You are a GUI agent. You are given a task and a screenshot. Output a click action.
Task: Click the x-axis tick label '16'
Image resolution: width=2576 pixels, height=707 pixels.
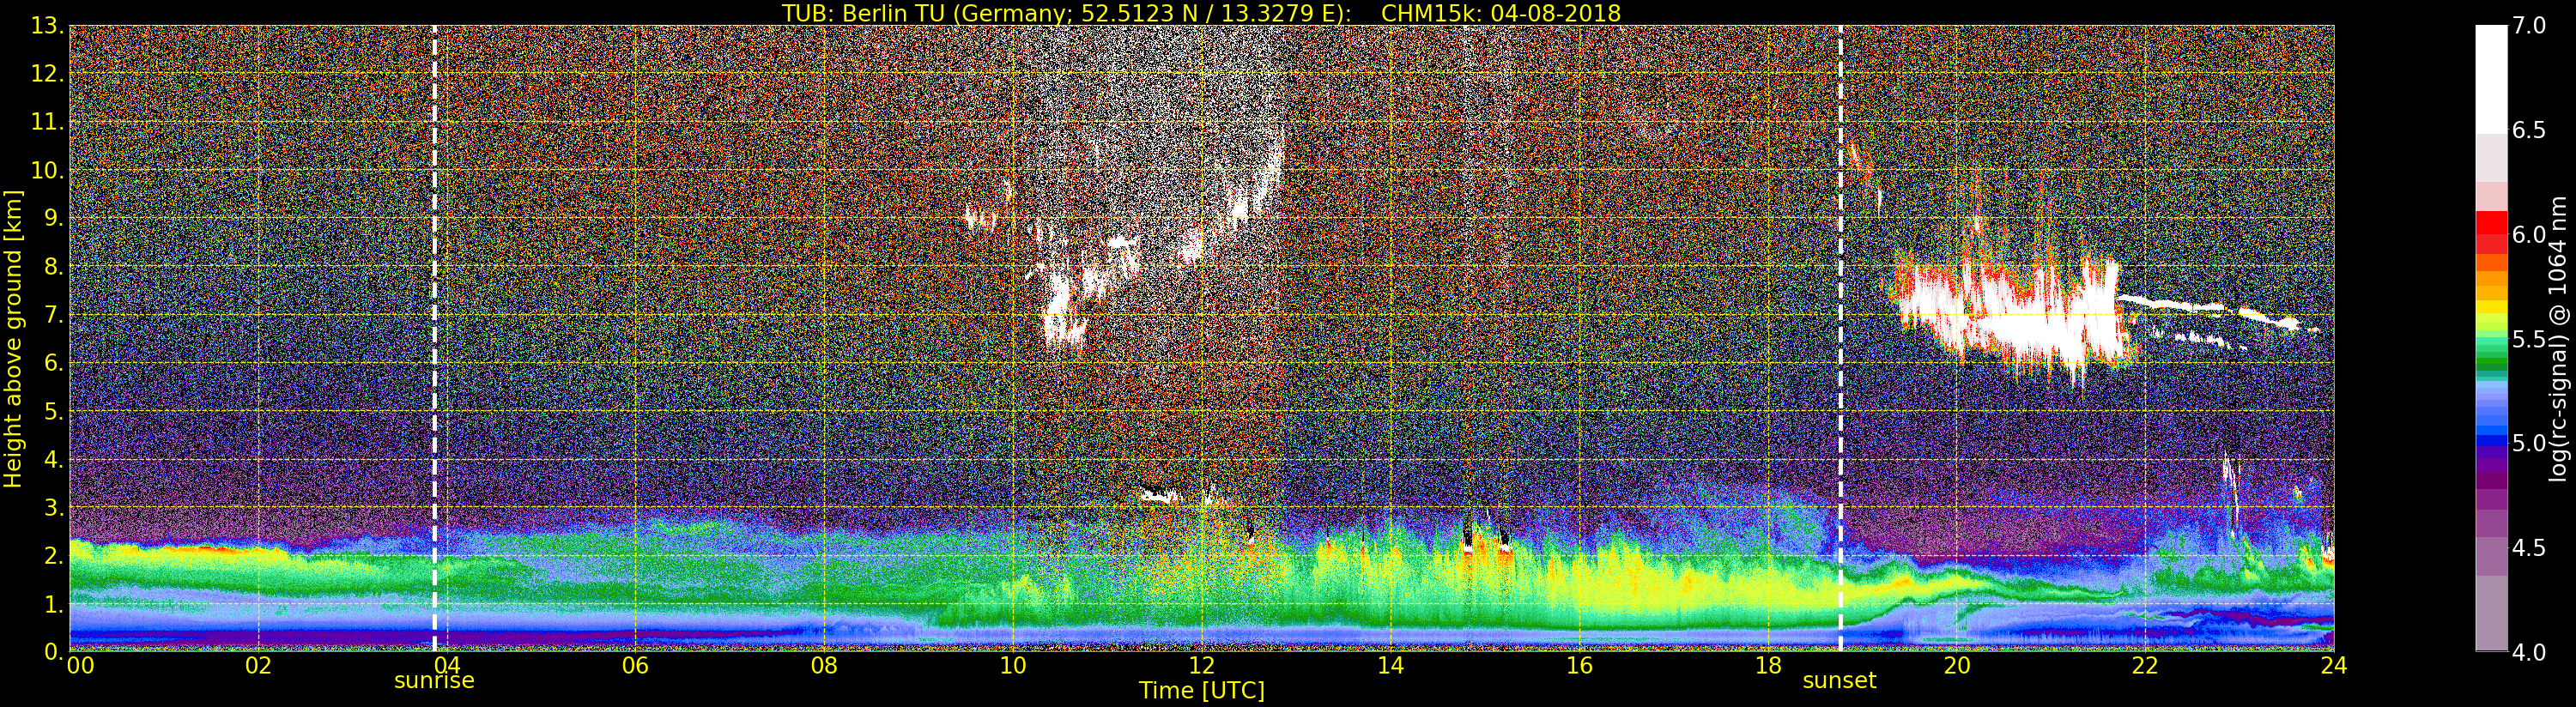[1579, 665]
